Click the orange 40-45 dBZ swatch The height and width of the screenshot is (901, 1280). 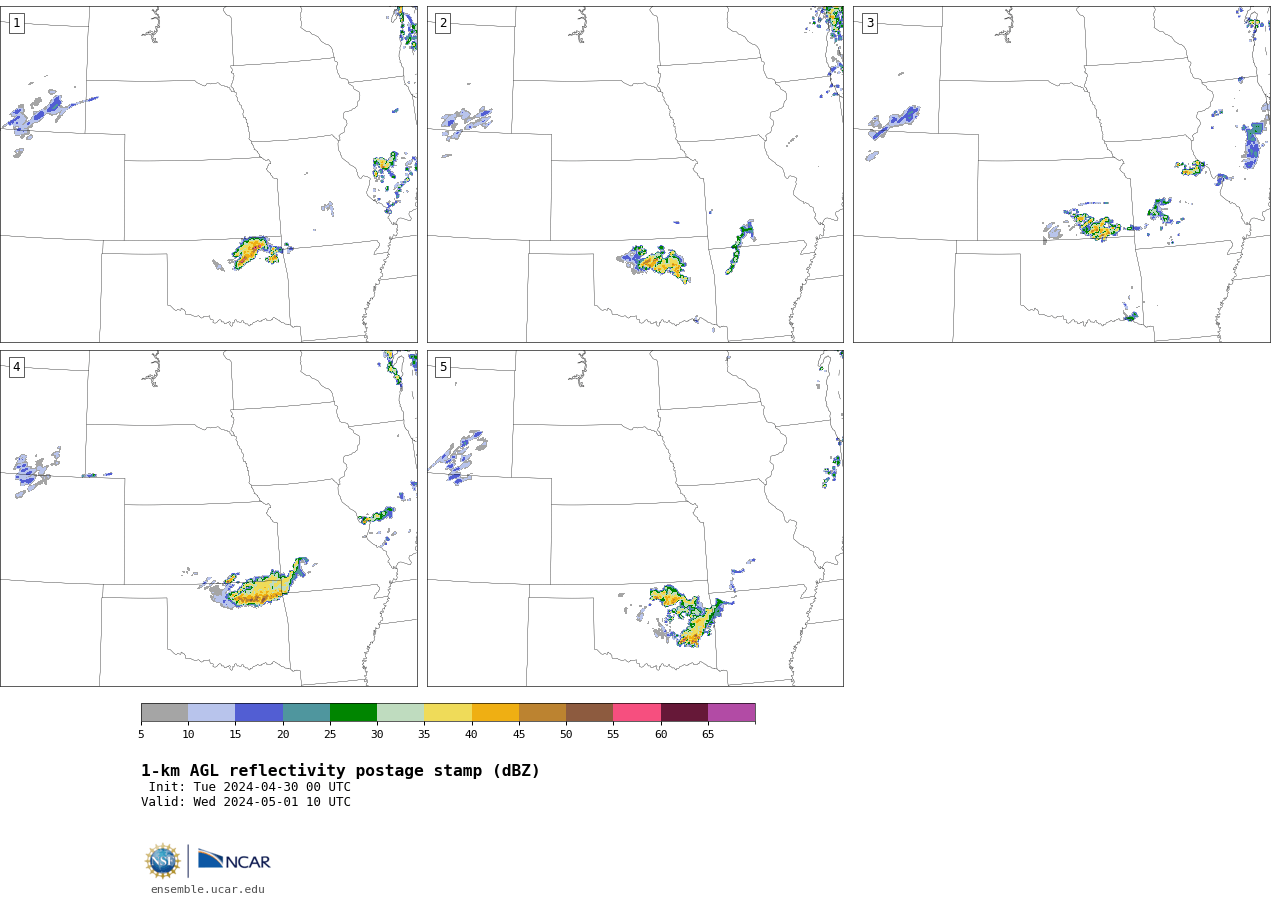click(495, 713)
